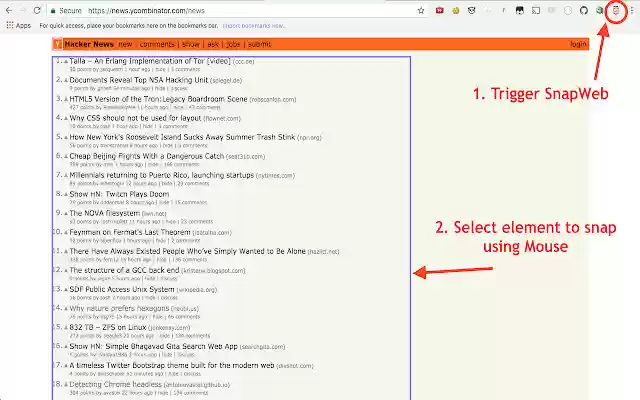Click 'Import bookmarks now' link
This screenshot has width=640, height=400.
pos(253,25)
